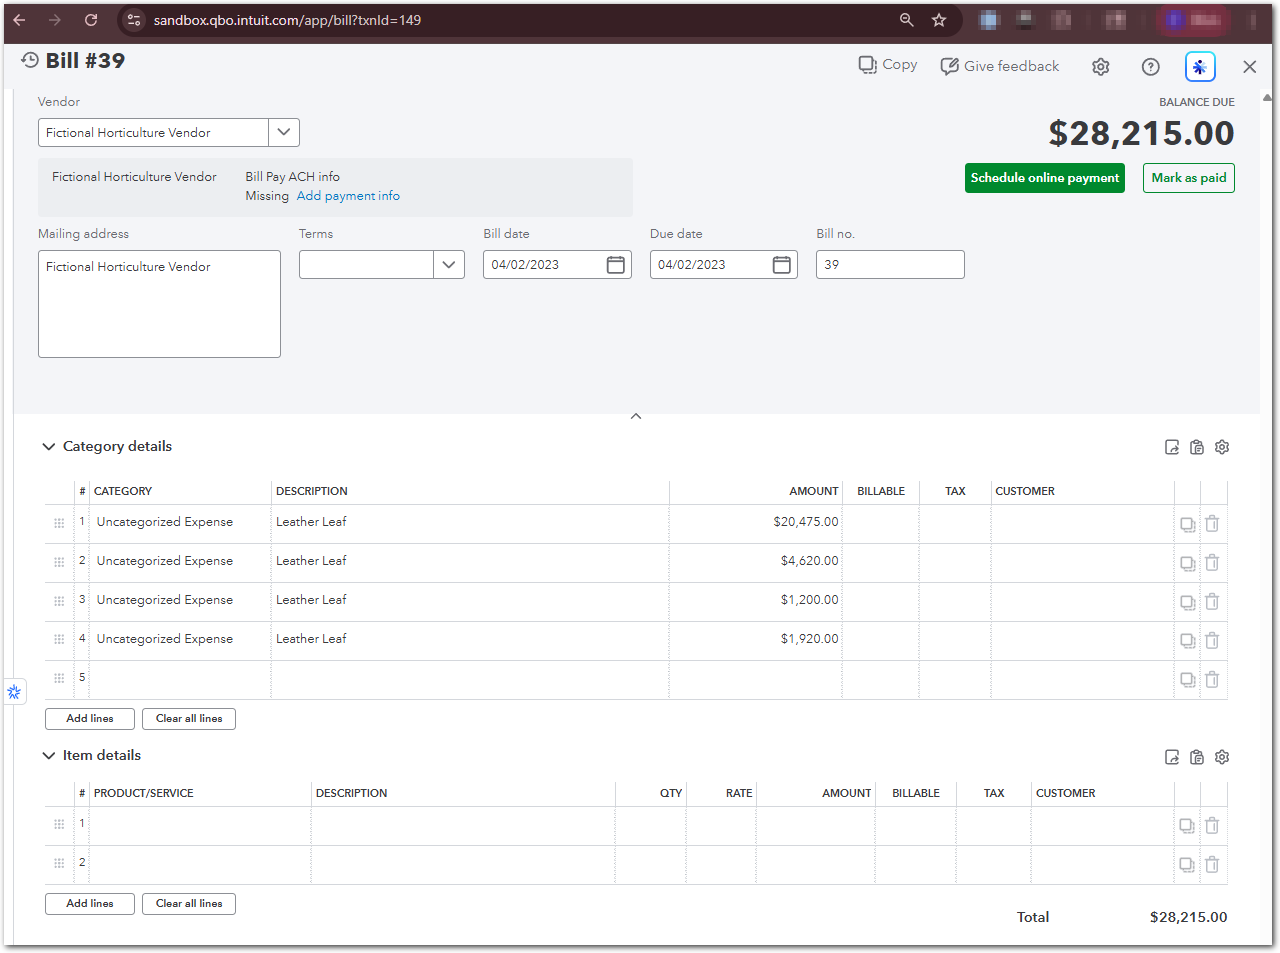Open Vendor dropdown arrow

click(284, 133)
